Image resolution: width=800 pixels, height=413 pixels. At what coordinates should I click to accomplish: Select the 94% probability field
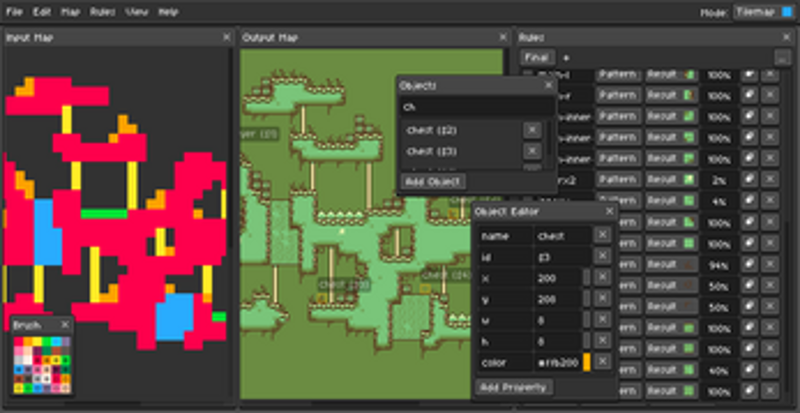[x=719, y=264]
